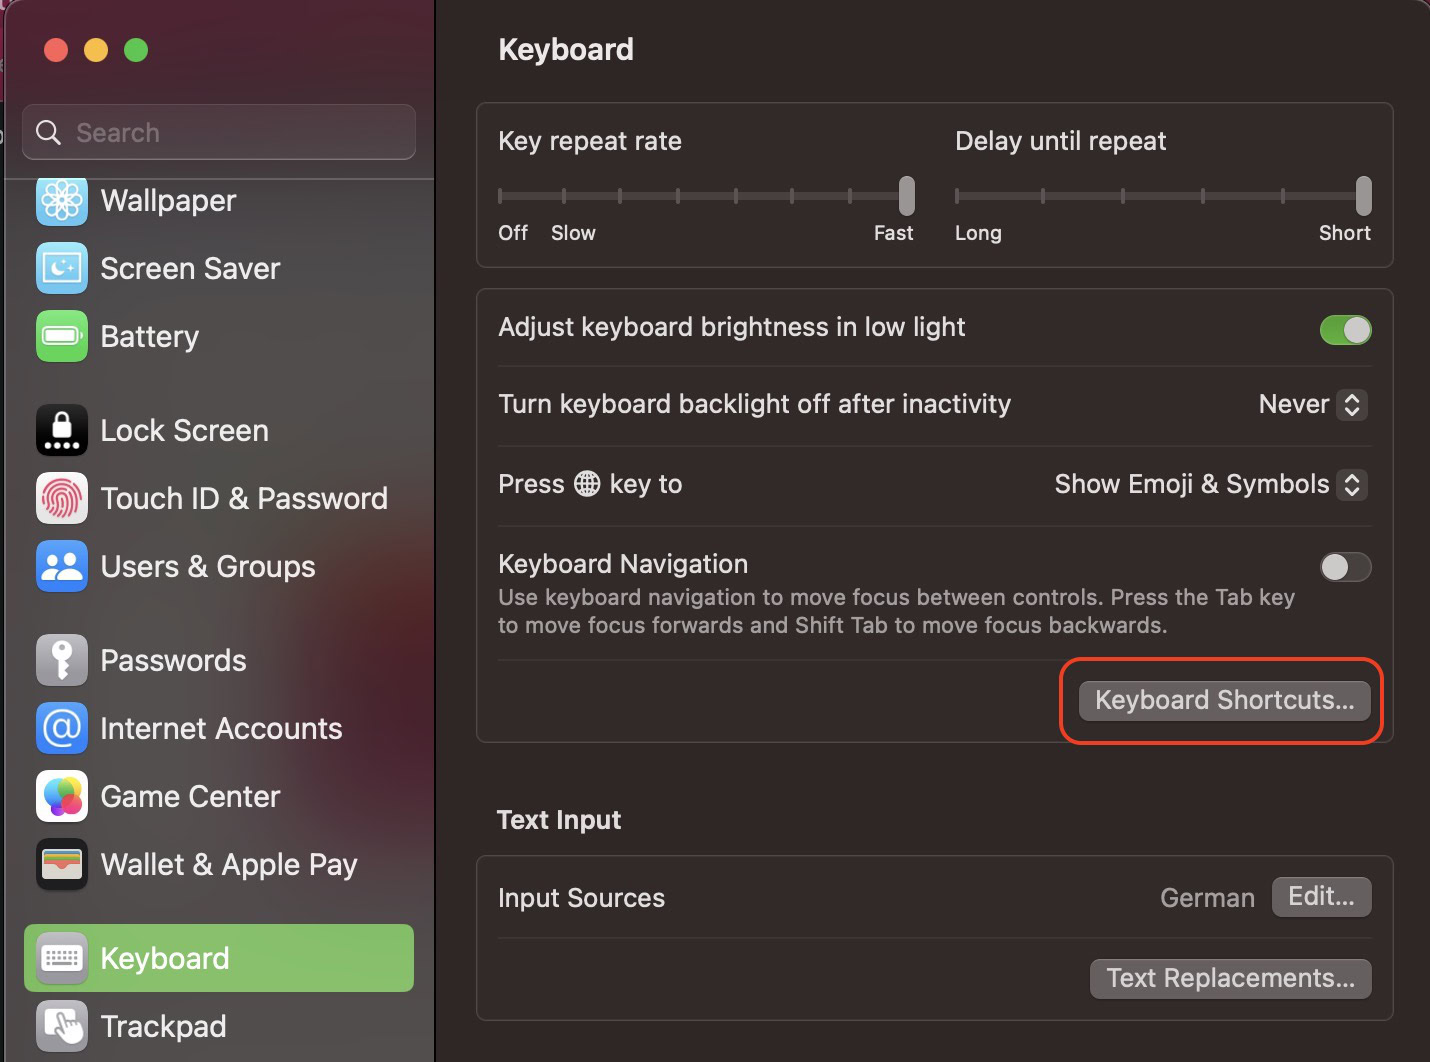Open Users & Groups icon

click(x=62, y=566)
